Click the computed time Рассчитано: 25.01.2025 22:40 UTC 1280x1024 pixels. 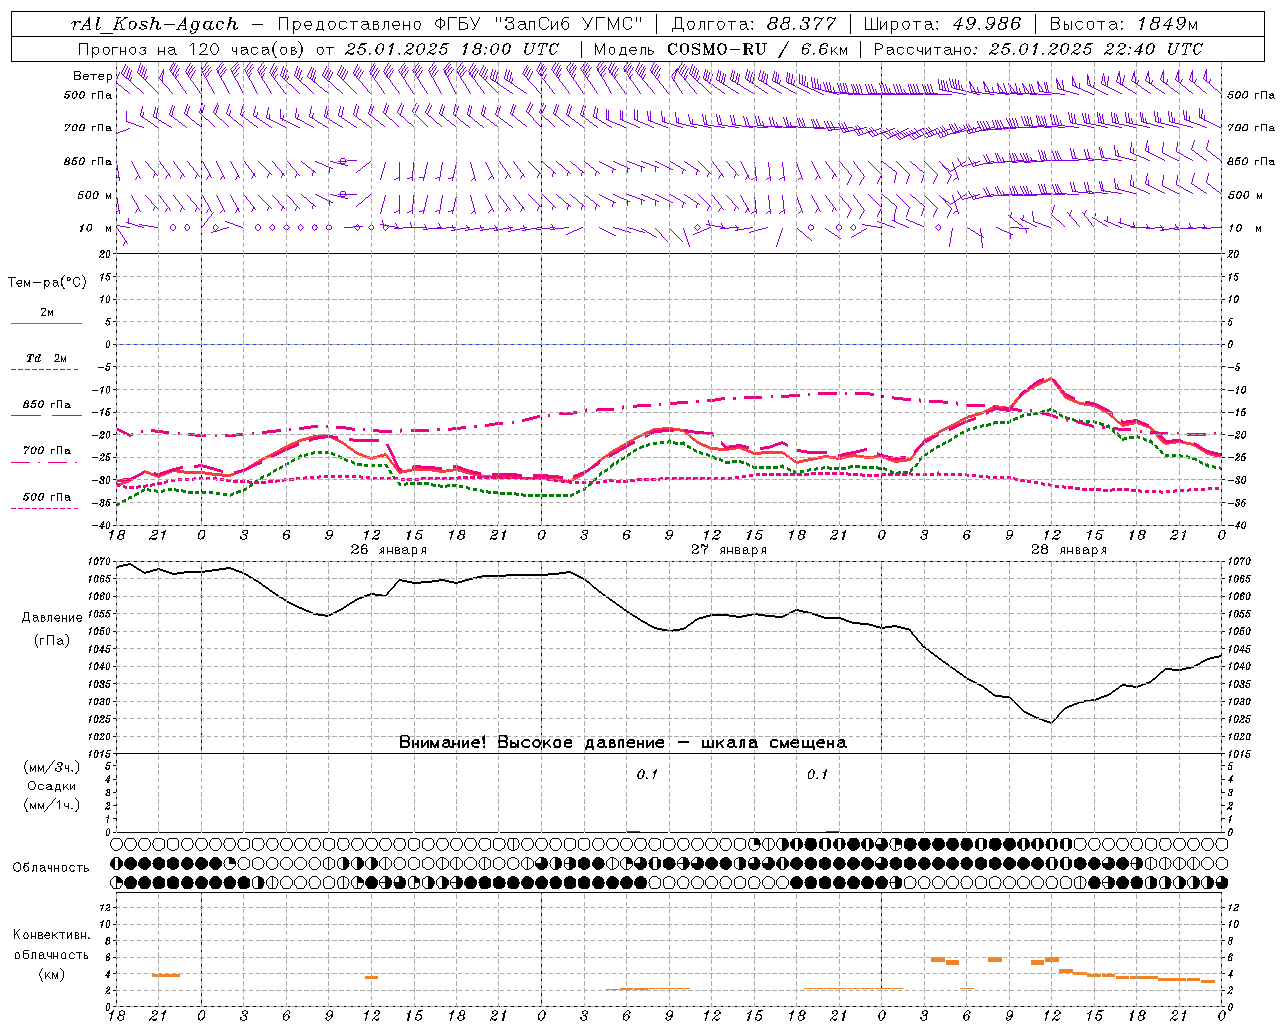pos(1039,49)
